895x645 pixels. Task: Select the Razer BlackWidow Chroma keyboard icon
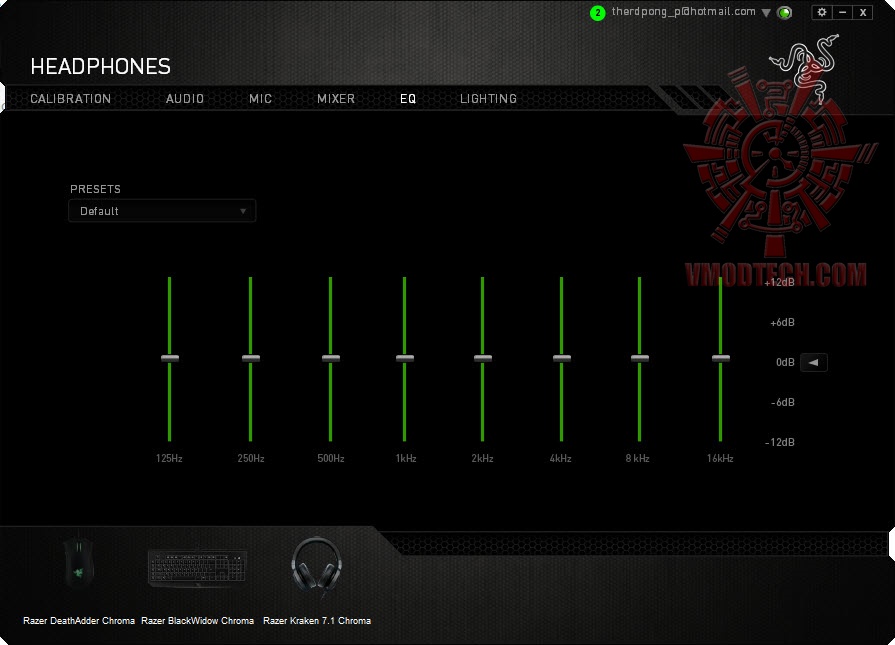[x=197, y=567]
